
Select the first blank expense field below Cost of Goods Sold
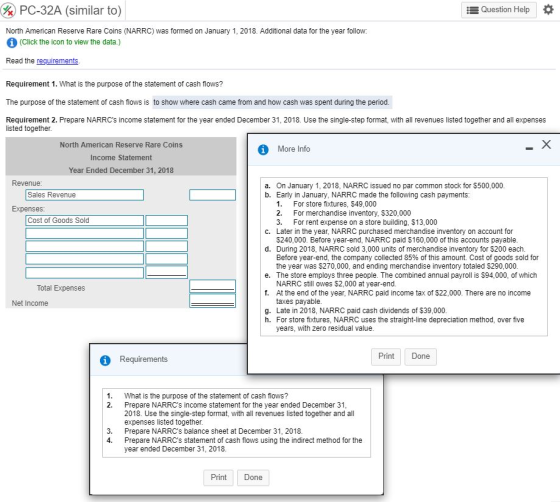pos(85,233)
